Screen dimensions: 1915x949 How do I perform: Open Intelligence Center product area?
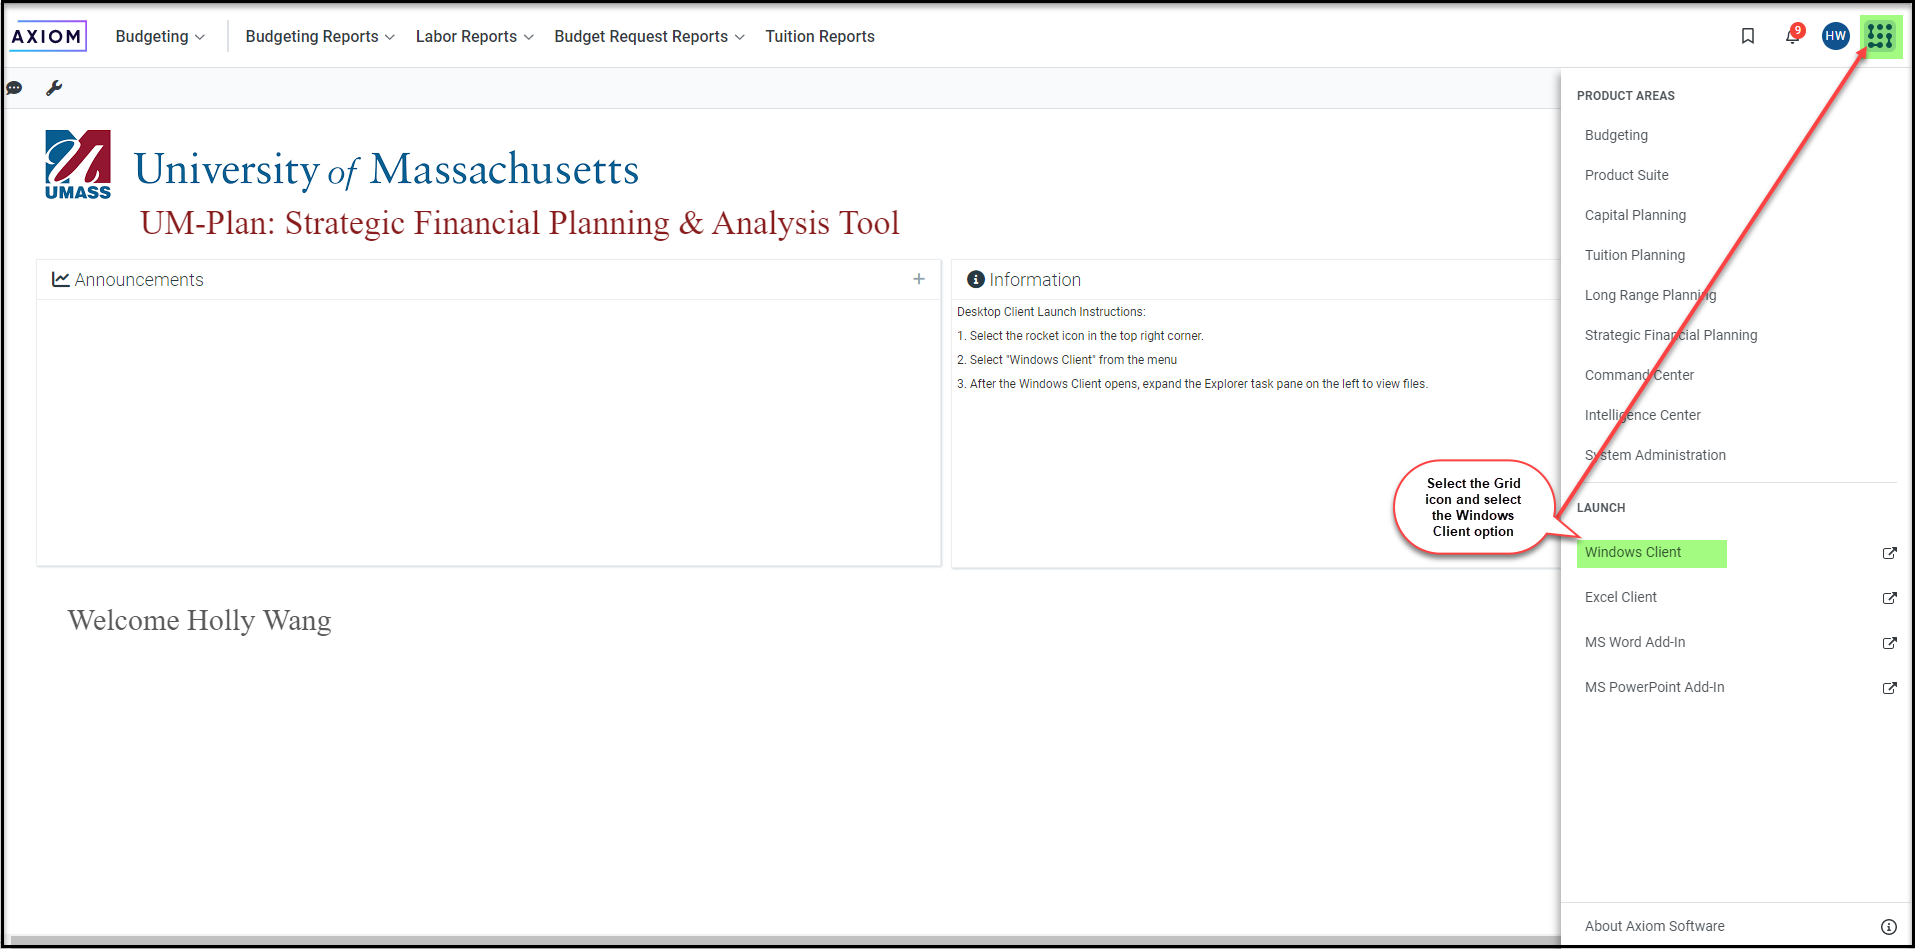[x=1642, y=415]
